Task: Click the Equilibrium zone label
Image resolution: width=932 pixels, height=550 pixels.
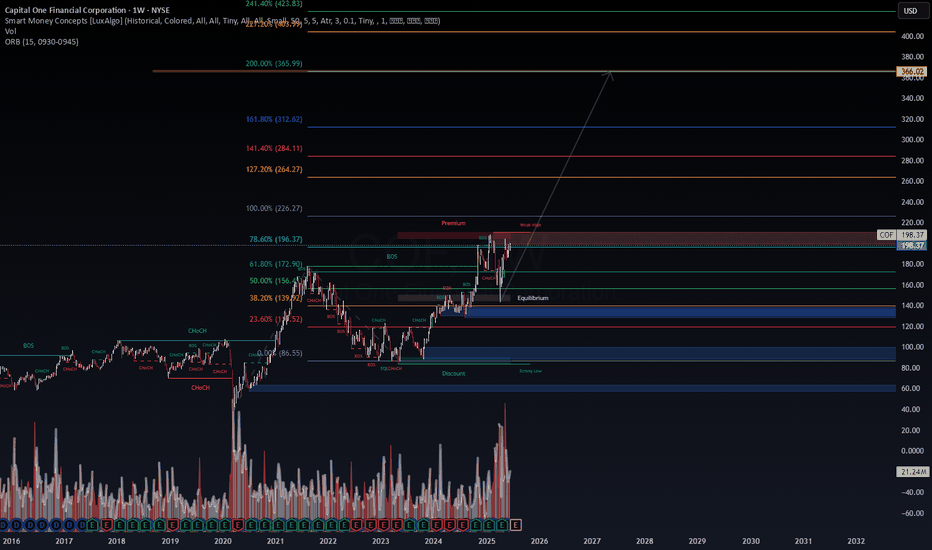Action: pos(533,298)
